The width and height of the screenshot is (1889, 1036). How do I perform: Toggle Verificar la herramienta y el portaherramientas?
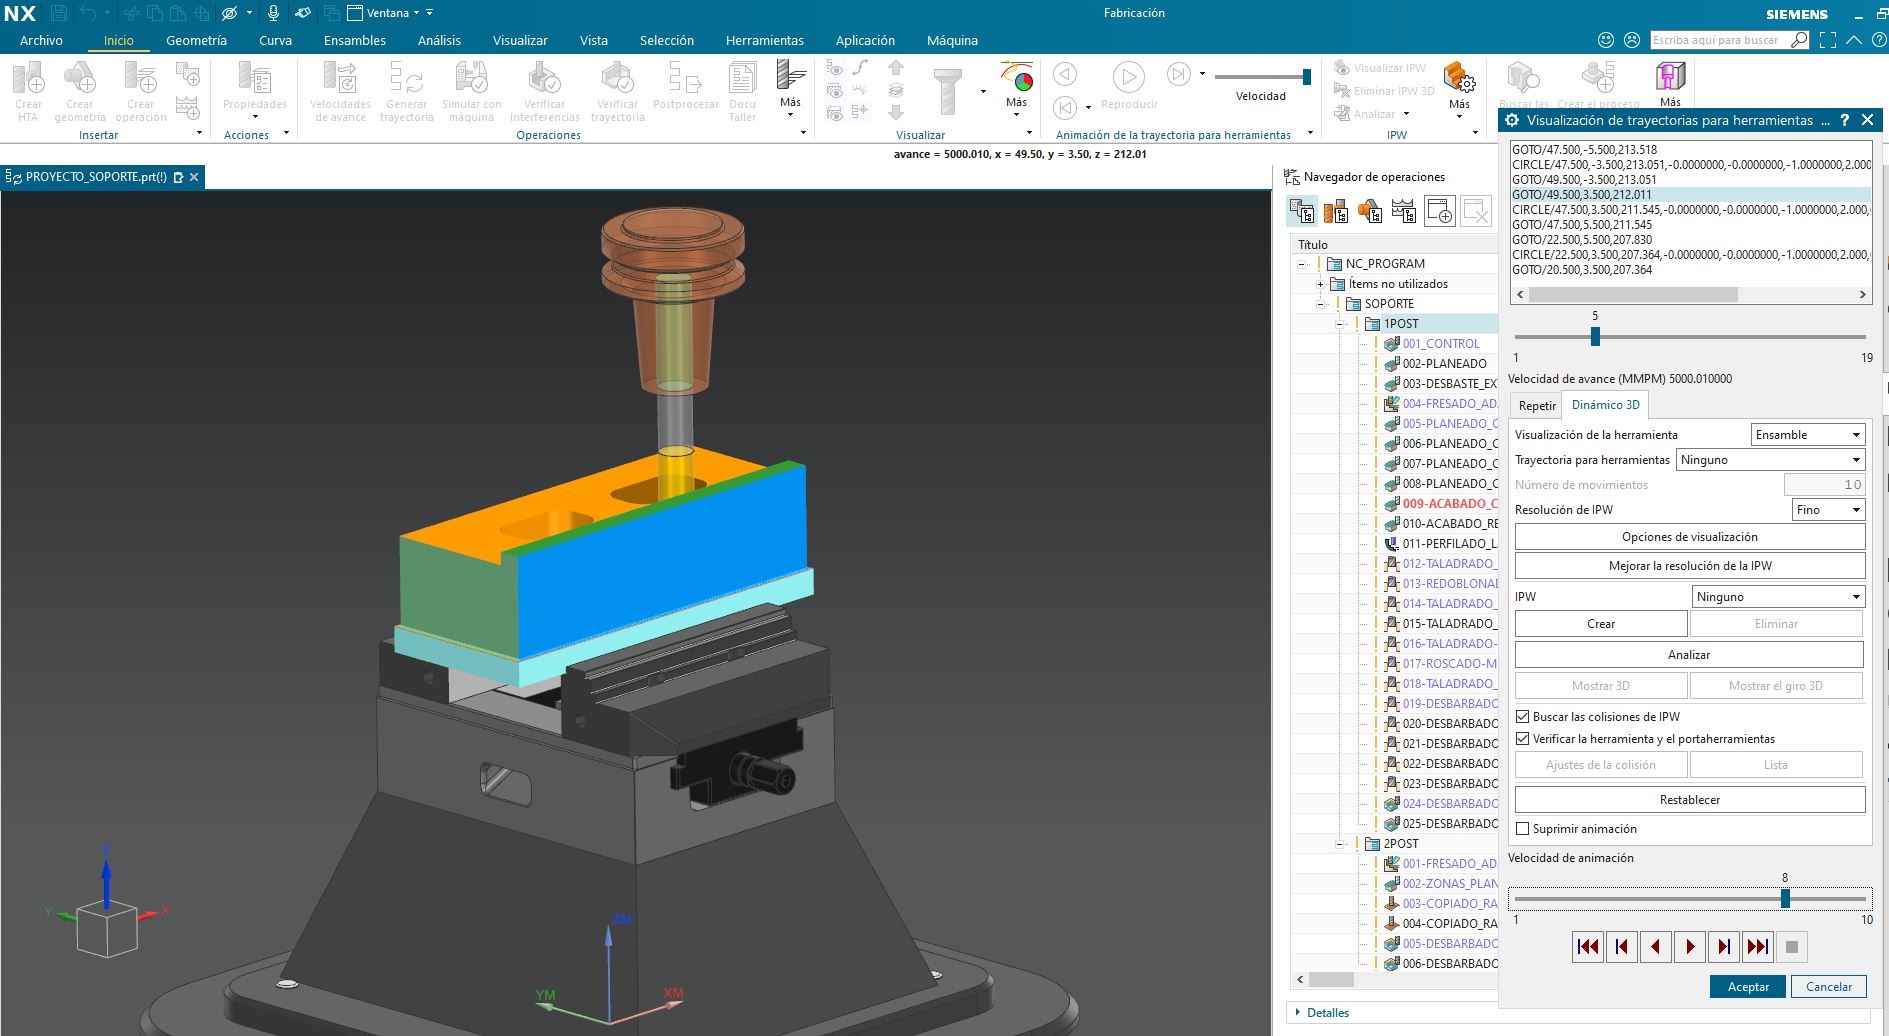click(x=1523, y=739)
